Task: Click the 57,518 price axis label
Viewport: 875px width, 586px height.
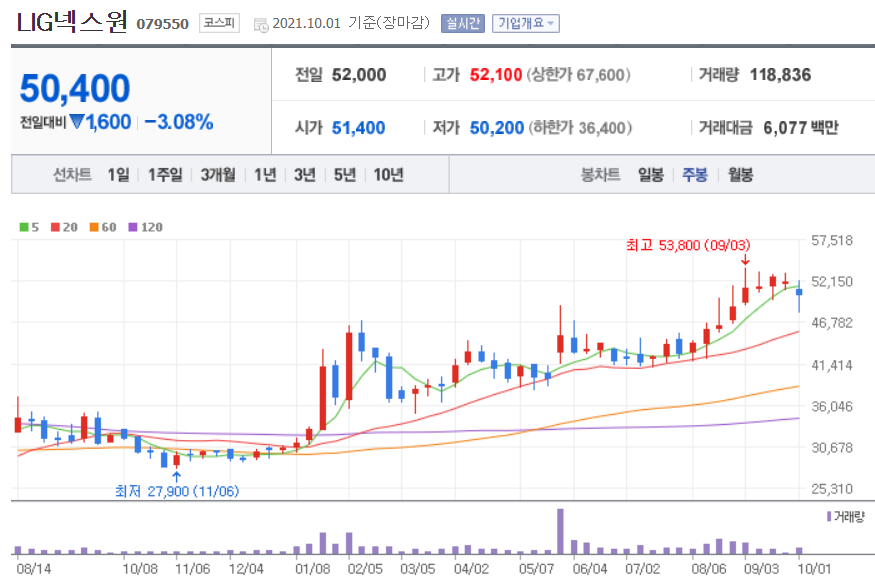Action: [832, 241]
